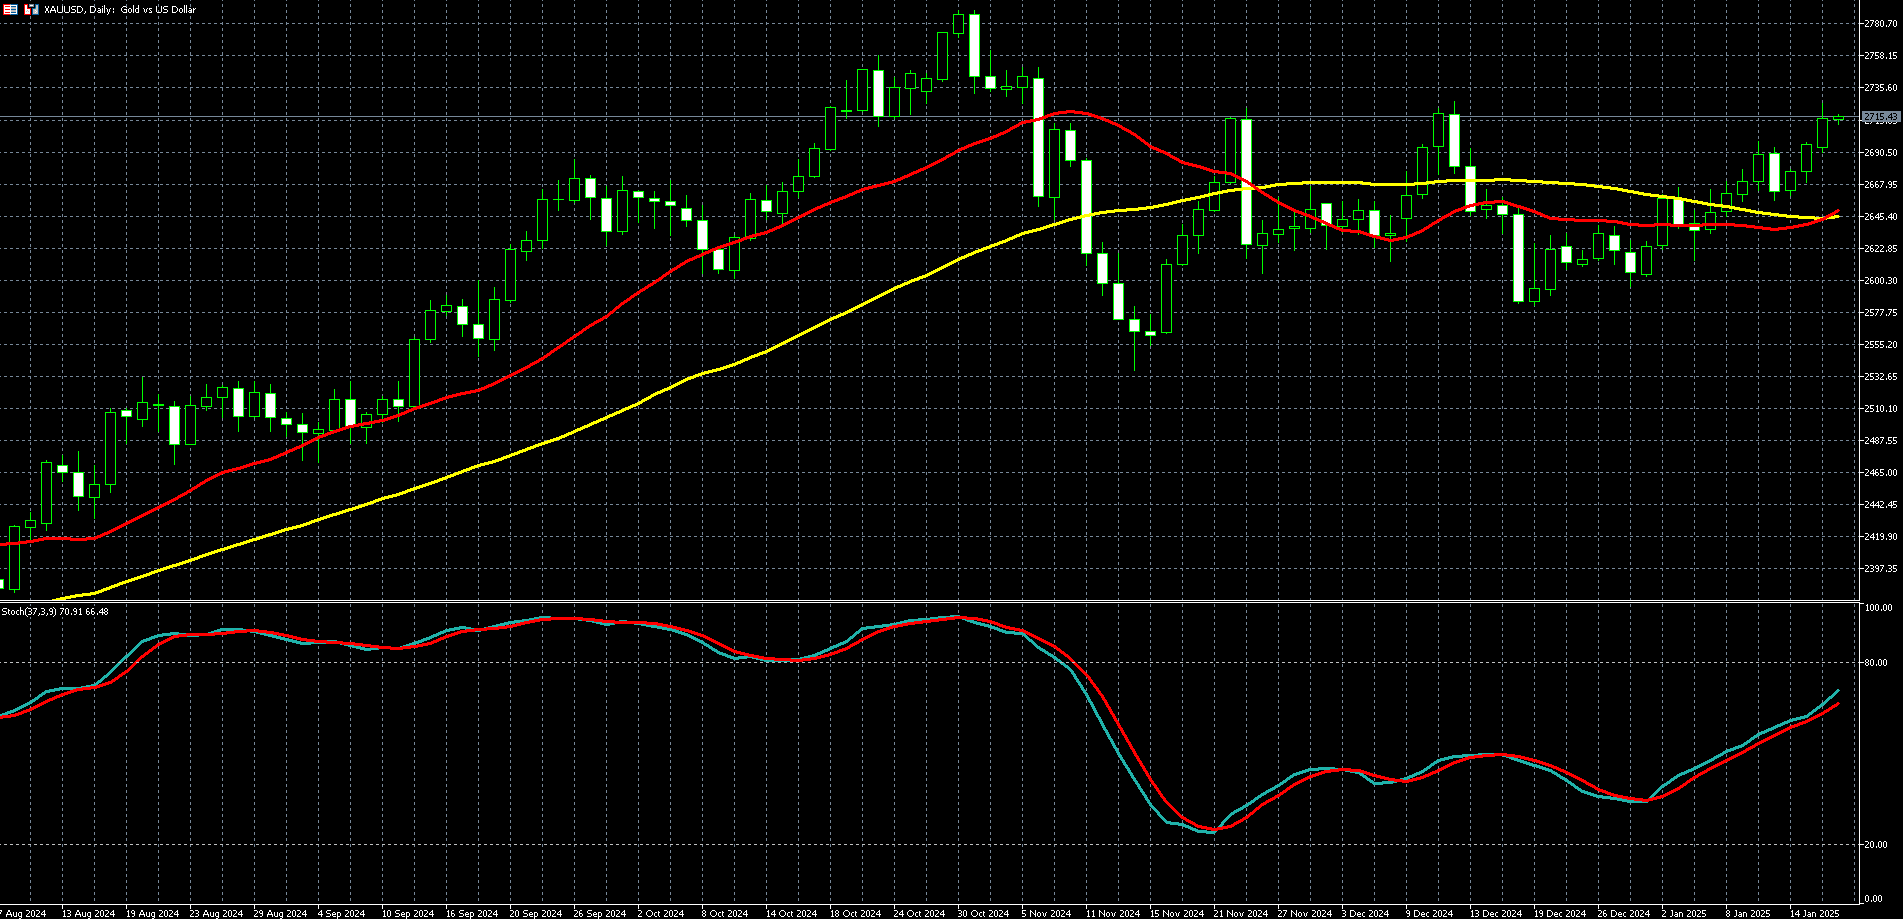The height and width of the screenshot is (919, 1903).
Task: Open the one-click trading panel icon
Action: coord(31,9)
